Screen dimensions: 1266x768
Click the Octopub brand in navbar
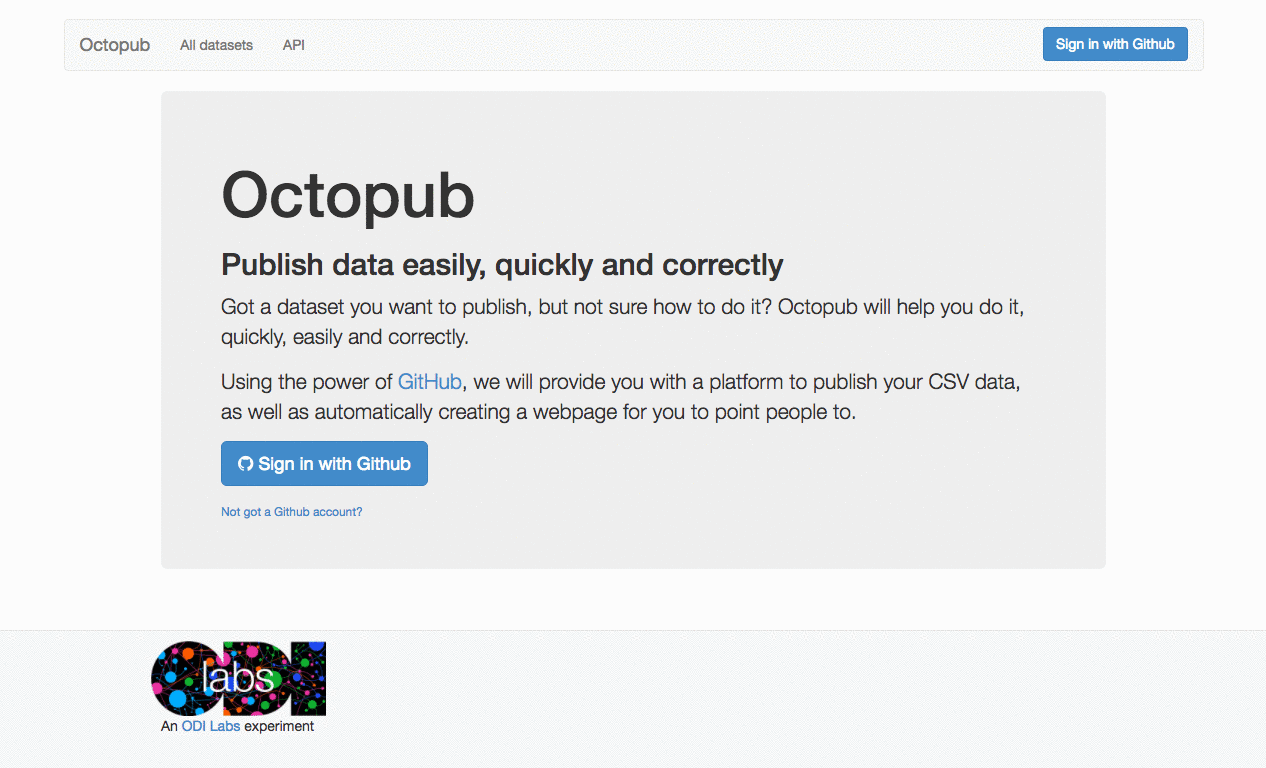(x=115, y=45)
